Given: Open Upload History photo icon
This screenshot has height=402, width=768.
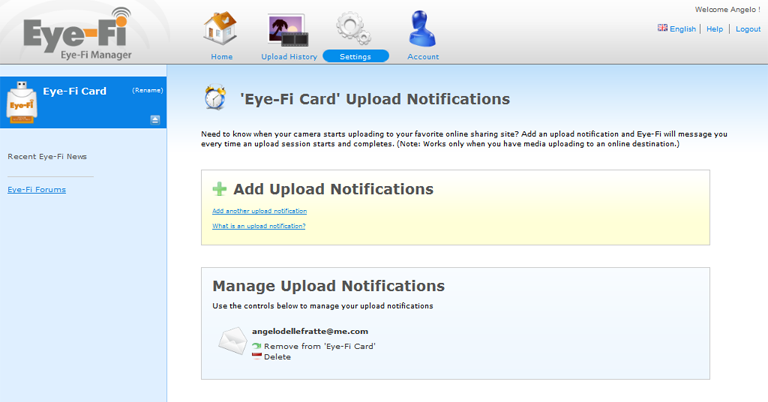Looking at the screenshot, I should click(x=288, y=30).
